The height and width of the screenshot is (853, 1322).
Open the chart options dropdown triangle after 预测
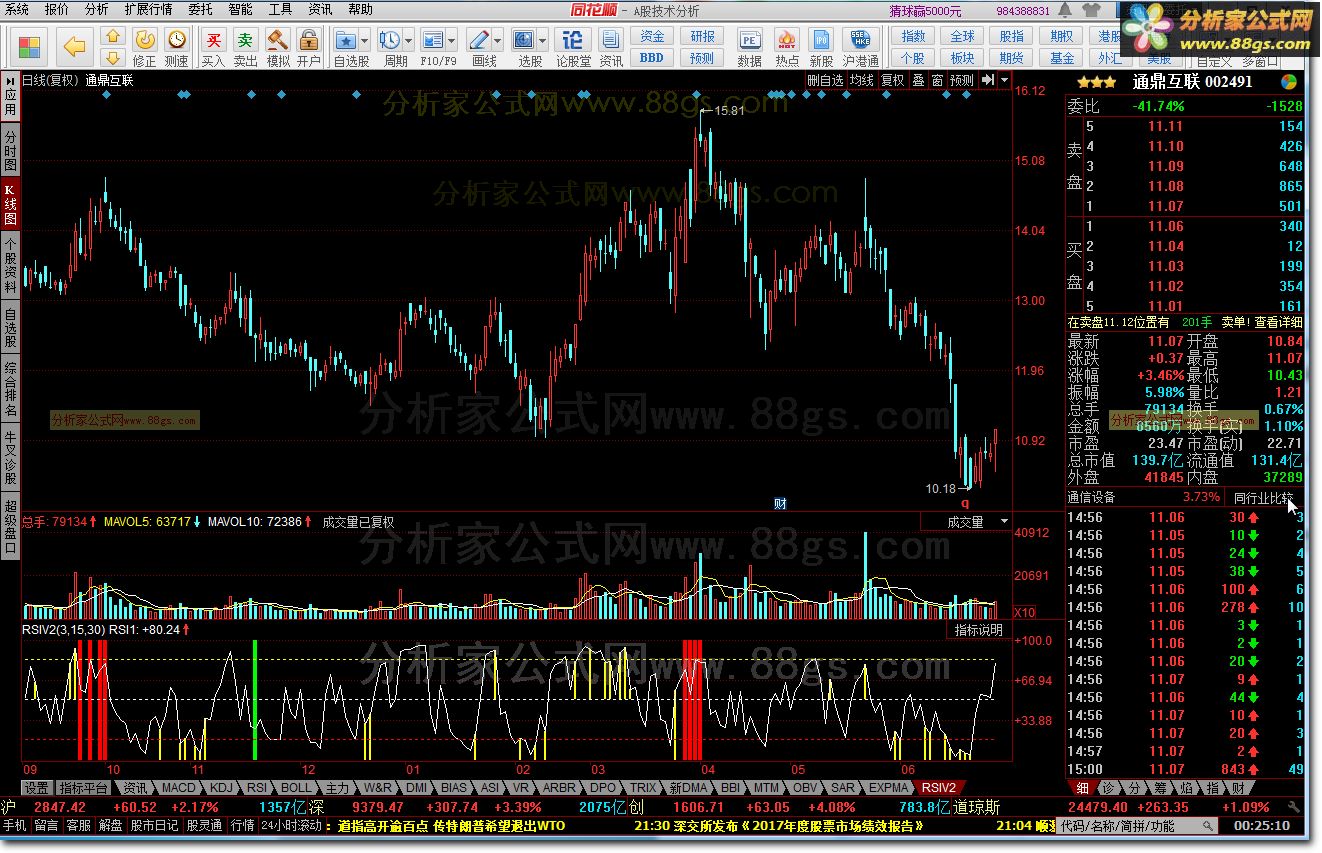[1004, 80]
